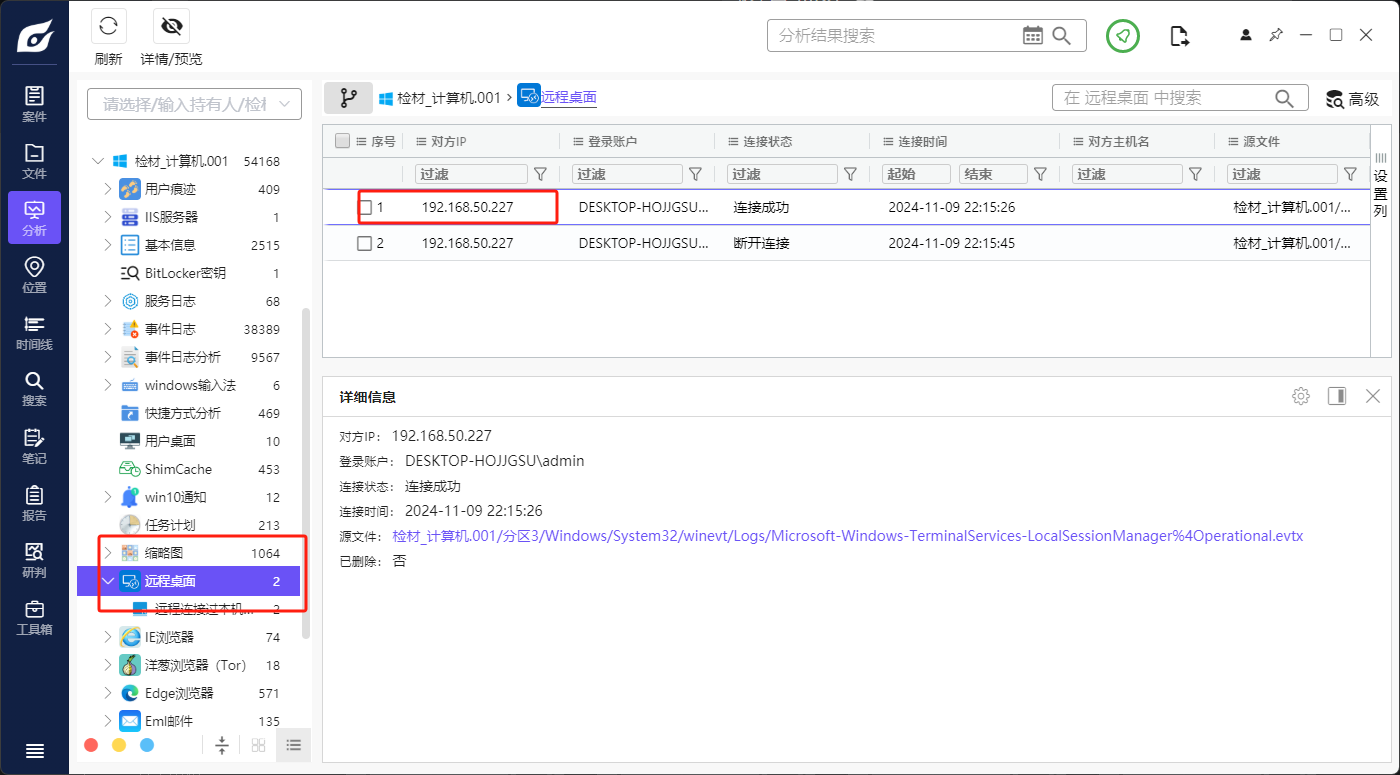Open the source file evtx path link
1400x775 pixels.
point(847,536)
